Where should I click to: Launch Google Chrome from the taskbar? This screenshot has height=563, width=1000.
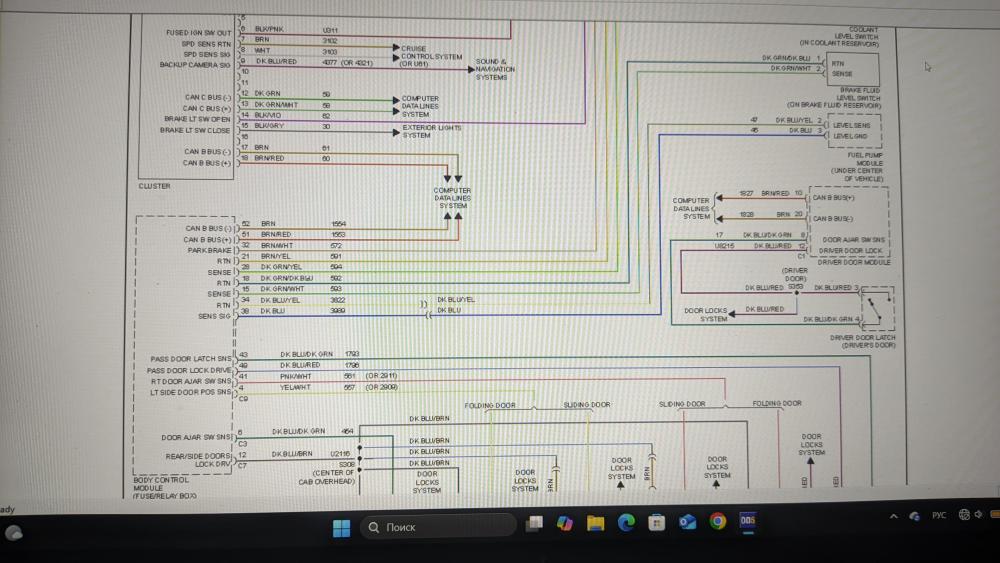(718, 522)
